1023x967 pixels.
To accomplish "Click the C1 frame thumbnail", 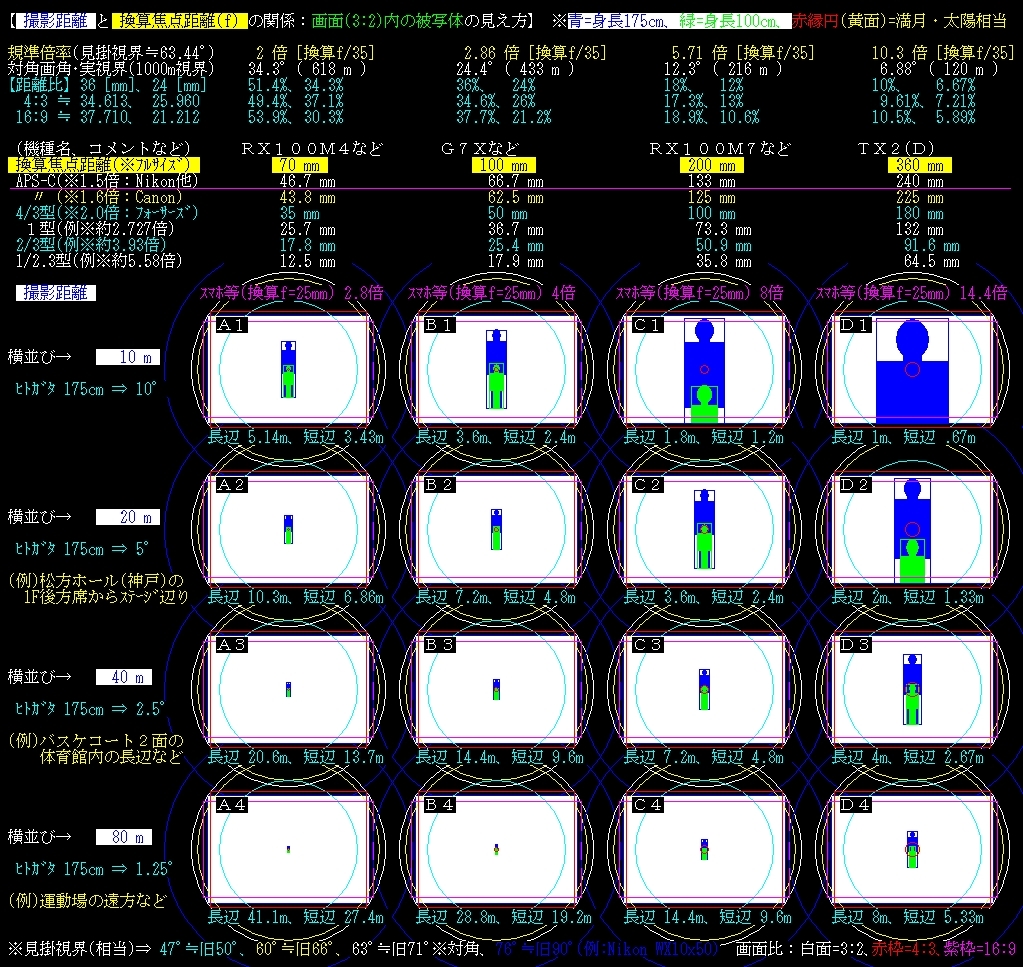I will click(705, 369).
